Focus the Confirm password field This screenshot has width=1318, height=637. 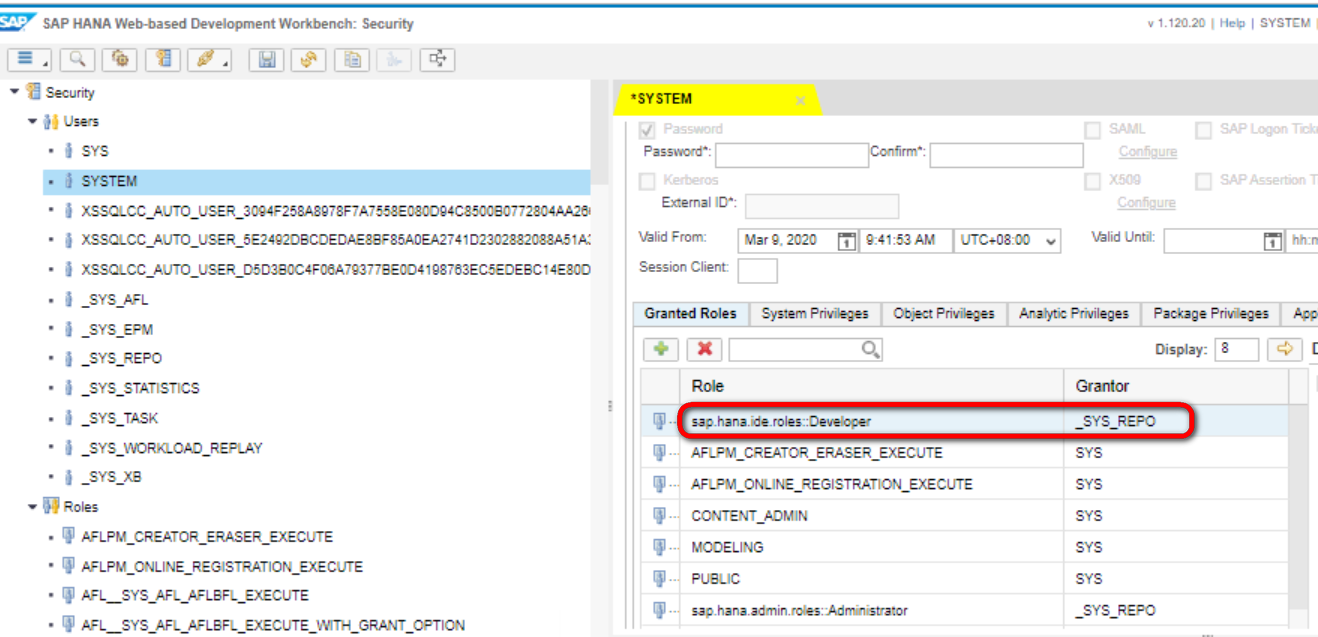[x=1007, y=155]
